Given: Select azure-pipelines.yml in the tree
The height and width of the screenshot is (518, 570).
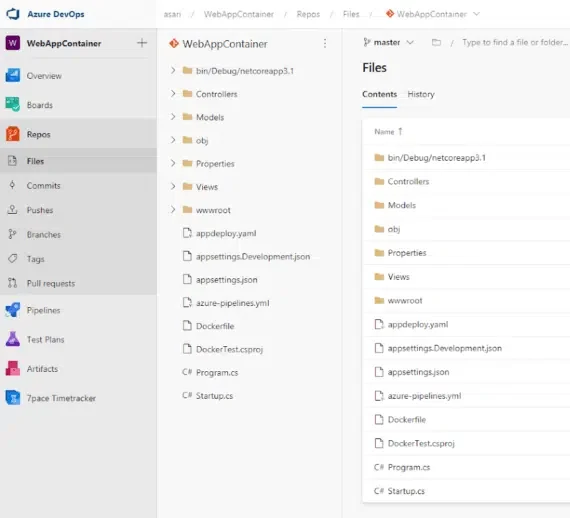Looking at the screenshot, I should tap(233, 303).
